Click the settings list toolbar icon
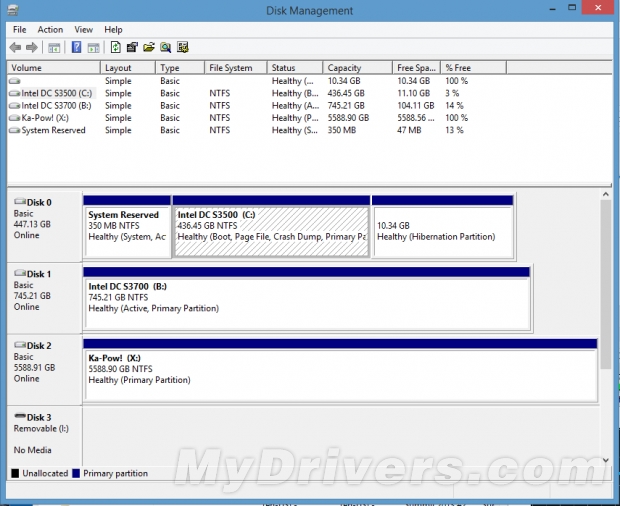The width and height of the screenshot is (620, 506). [x=183, y=47]
